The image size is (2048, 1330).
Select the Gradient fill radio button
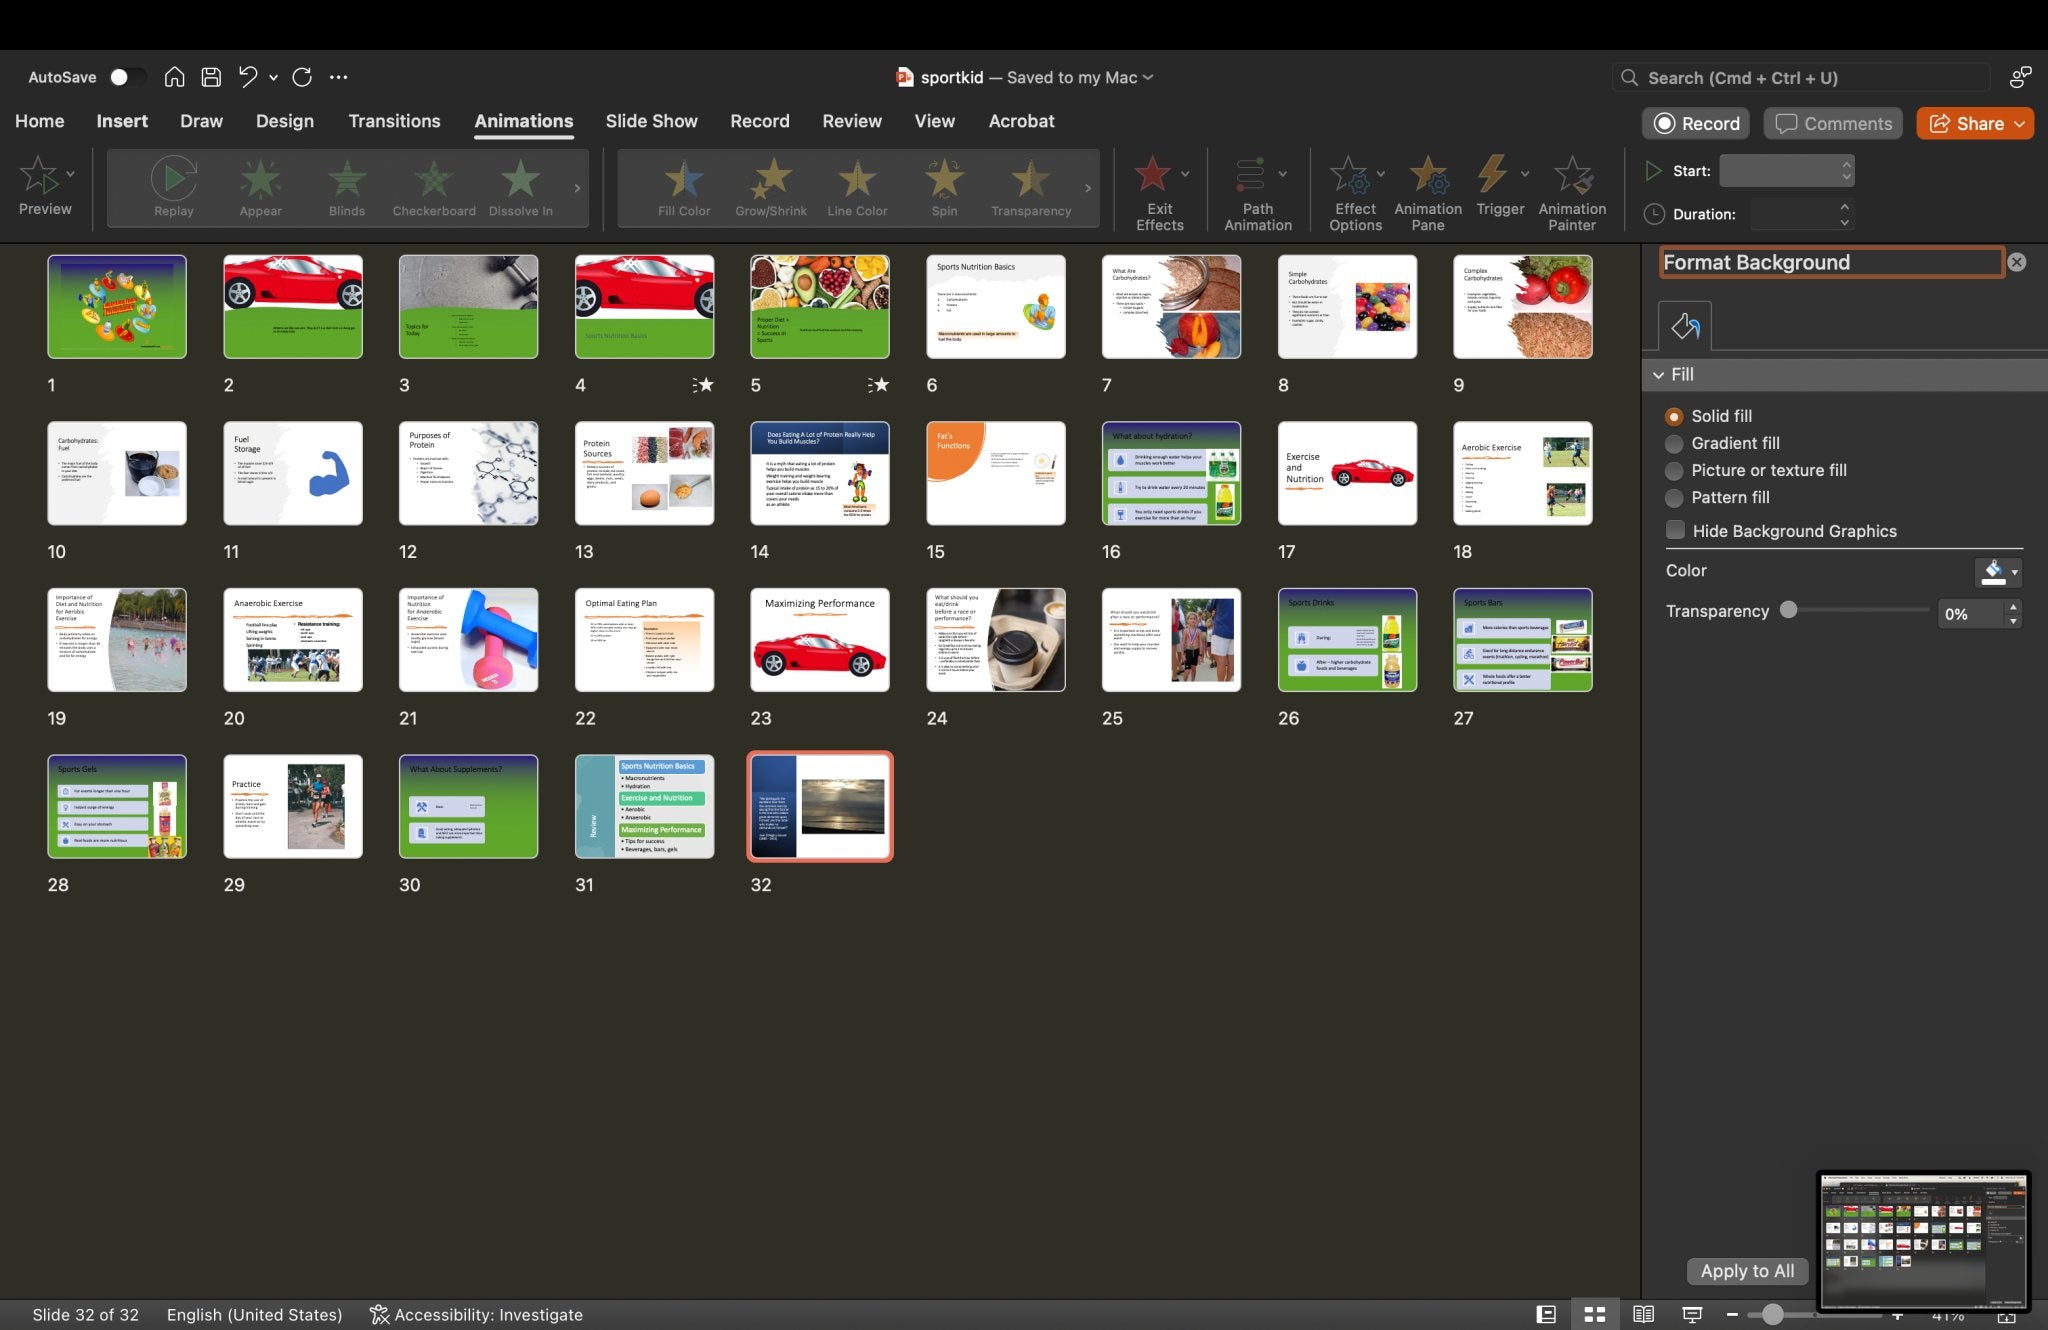(1674, 443)
